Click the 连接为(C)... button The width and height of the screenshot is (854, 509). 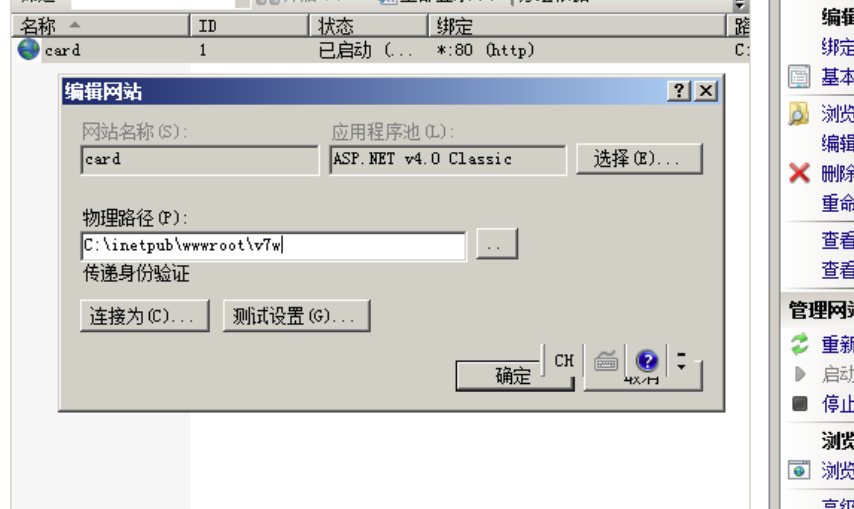pos(145,316)
